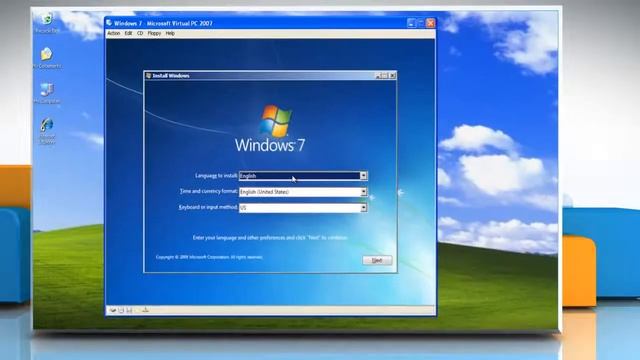Maximize the Install Windows dialog
This screenshot has width=640, height=360.
[385, 76]
